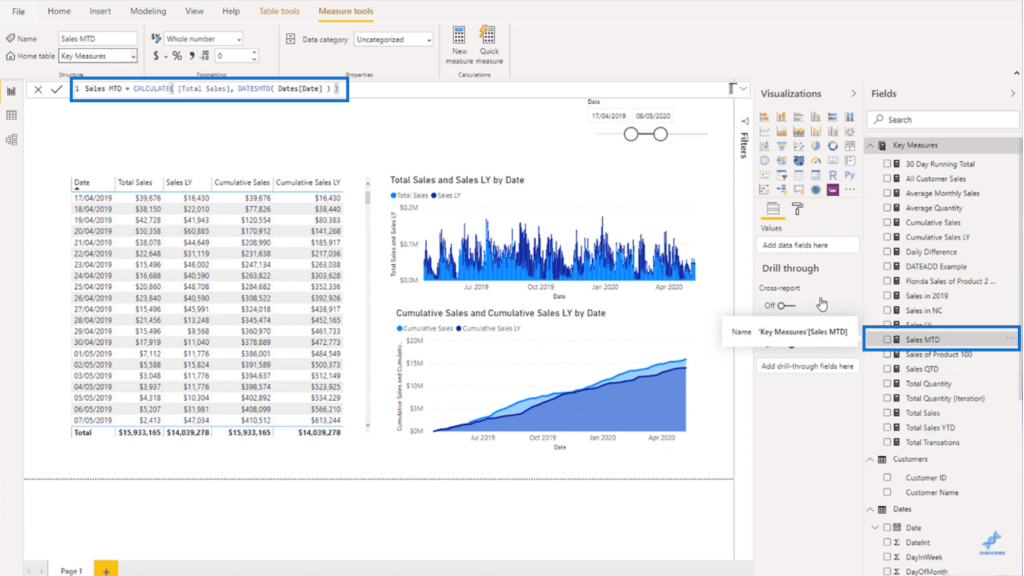Collapse the Visualizations pane chevron

point(854,94)
